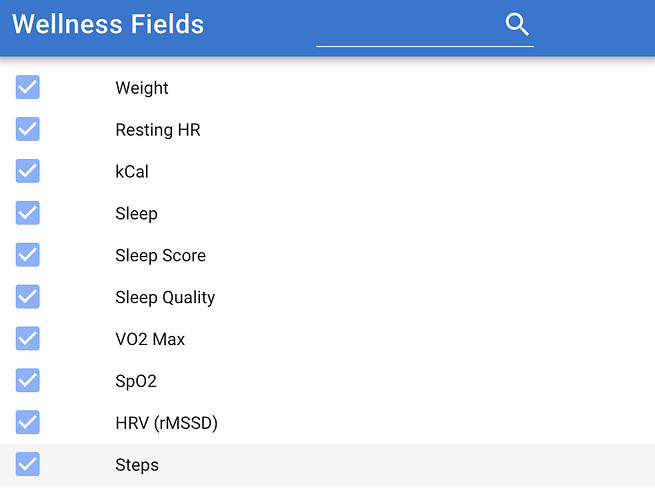Select the HRV (rMSSD) label
655x500 pixels.
pos(166,423)
